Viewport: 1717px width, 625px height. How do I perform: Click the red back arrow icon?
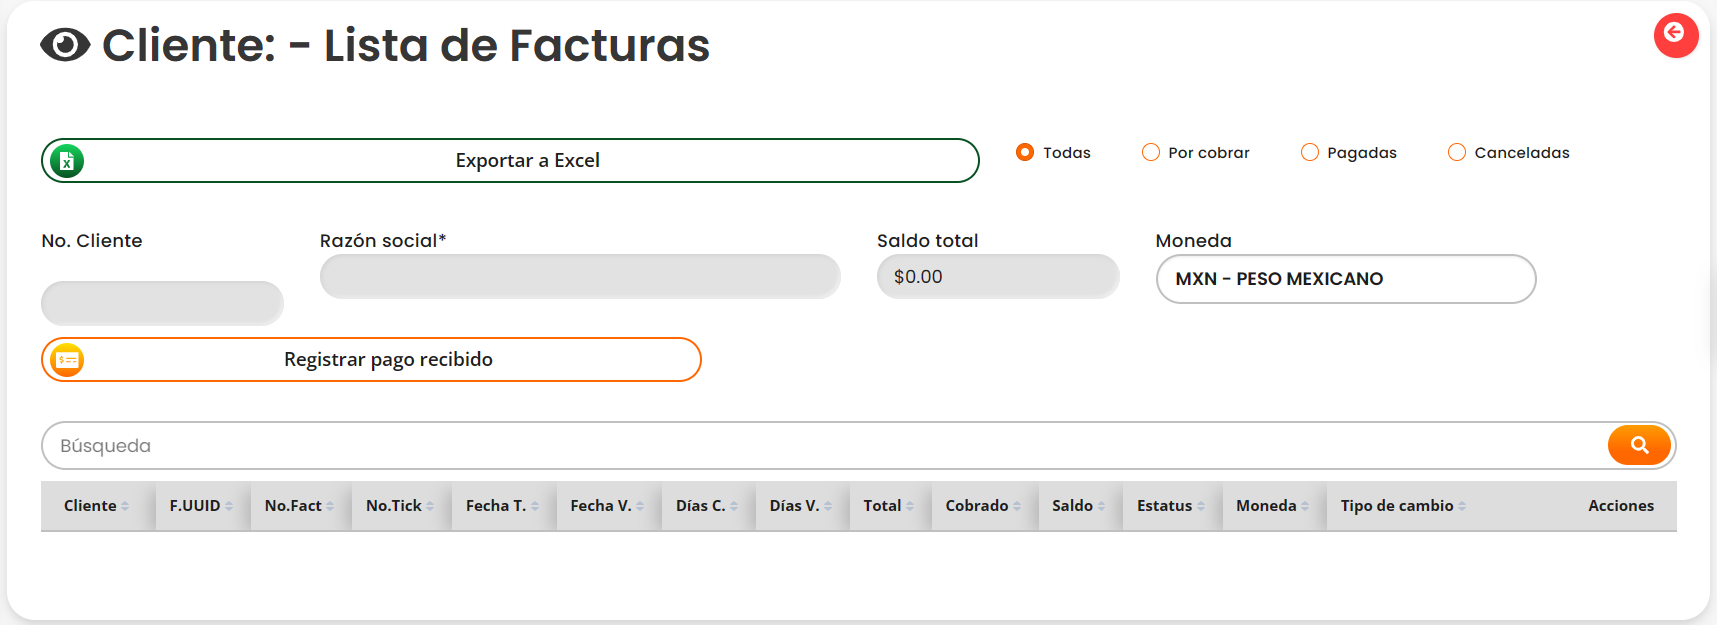[x=1675, y=35]
